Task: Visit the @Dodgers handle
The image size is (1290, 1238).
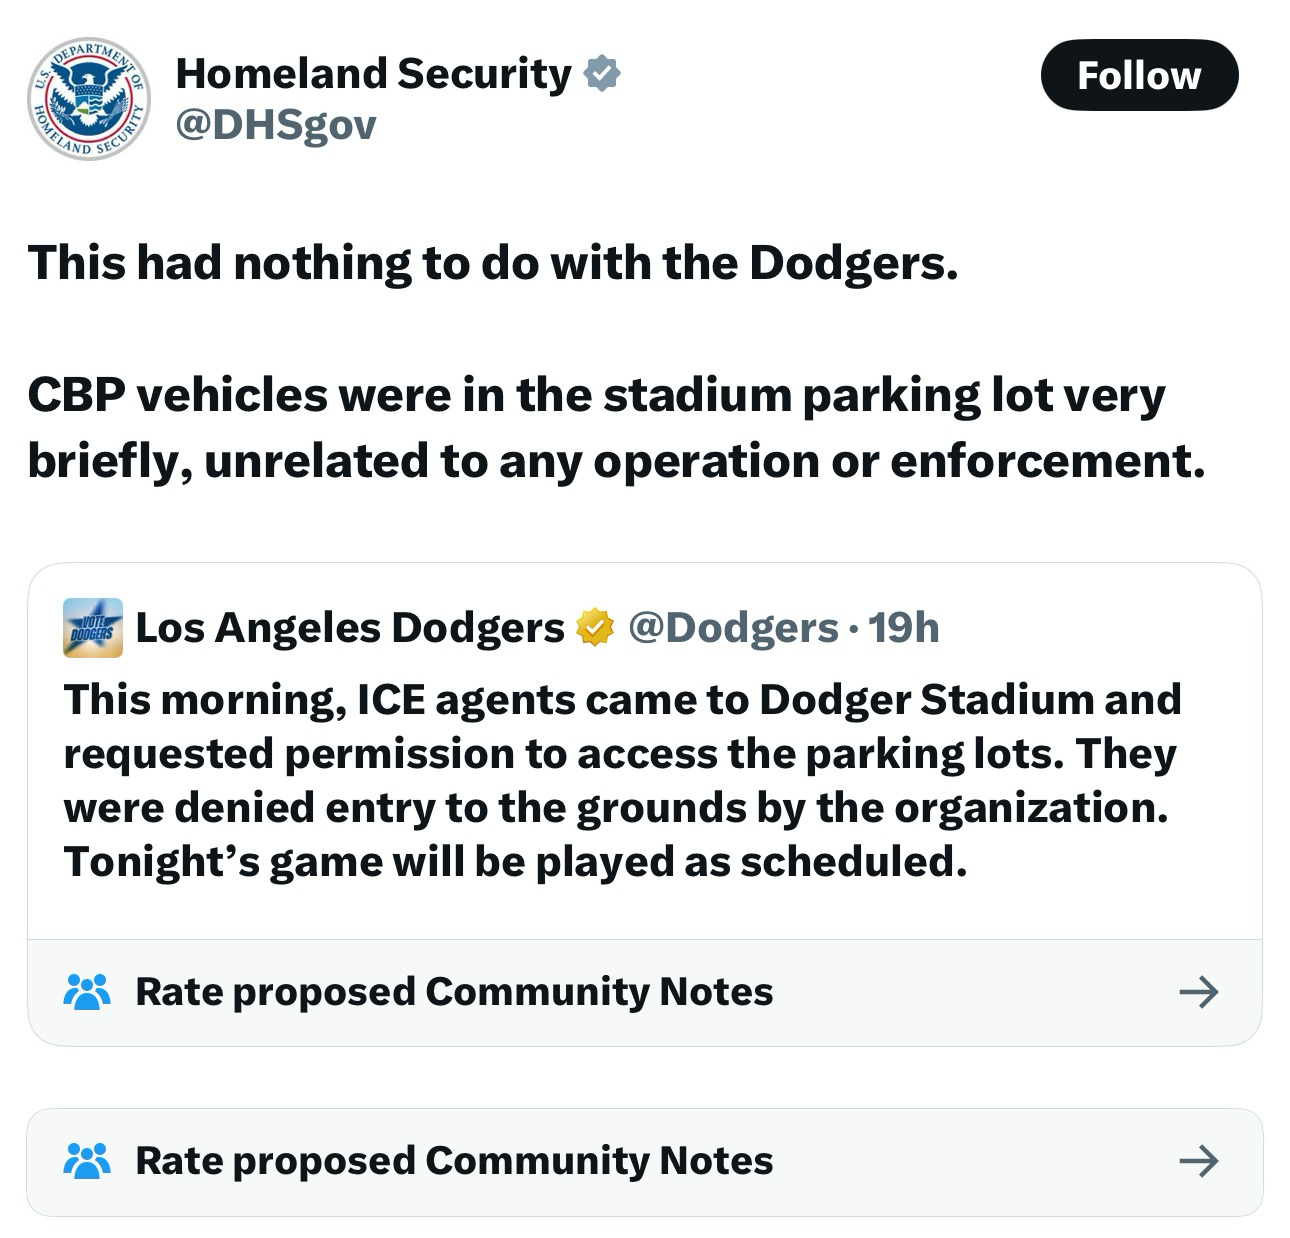Action: pos(733,628)
